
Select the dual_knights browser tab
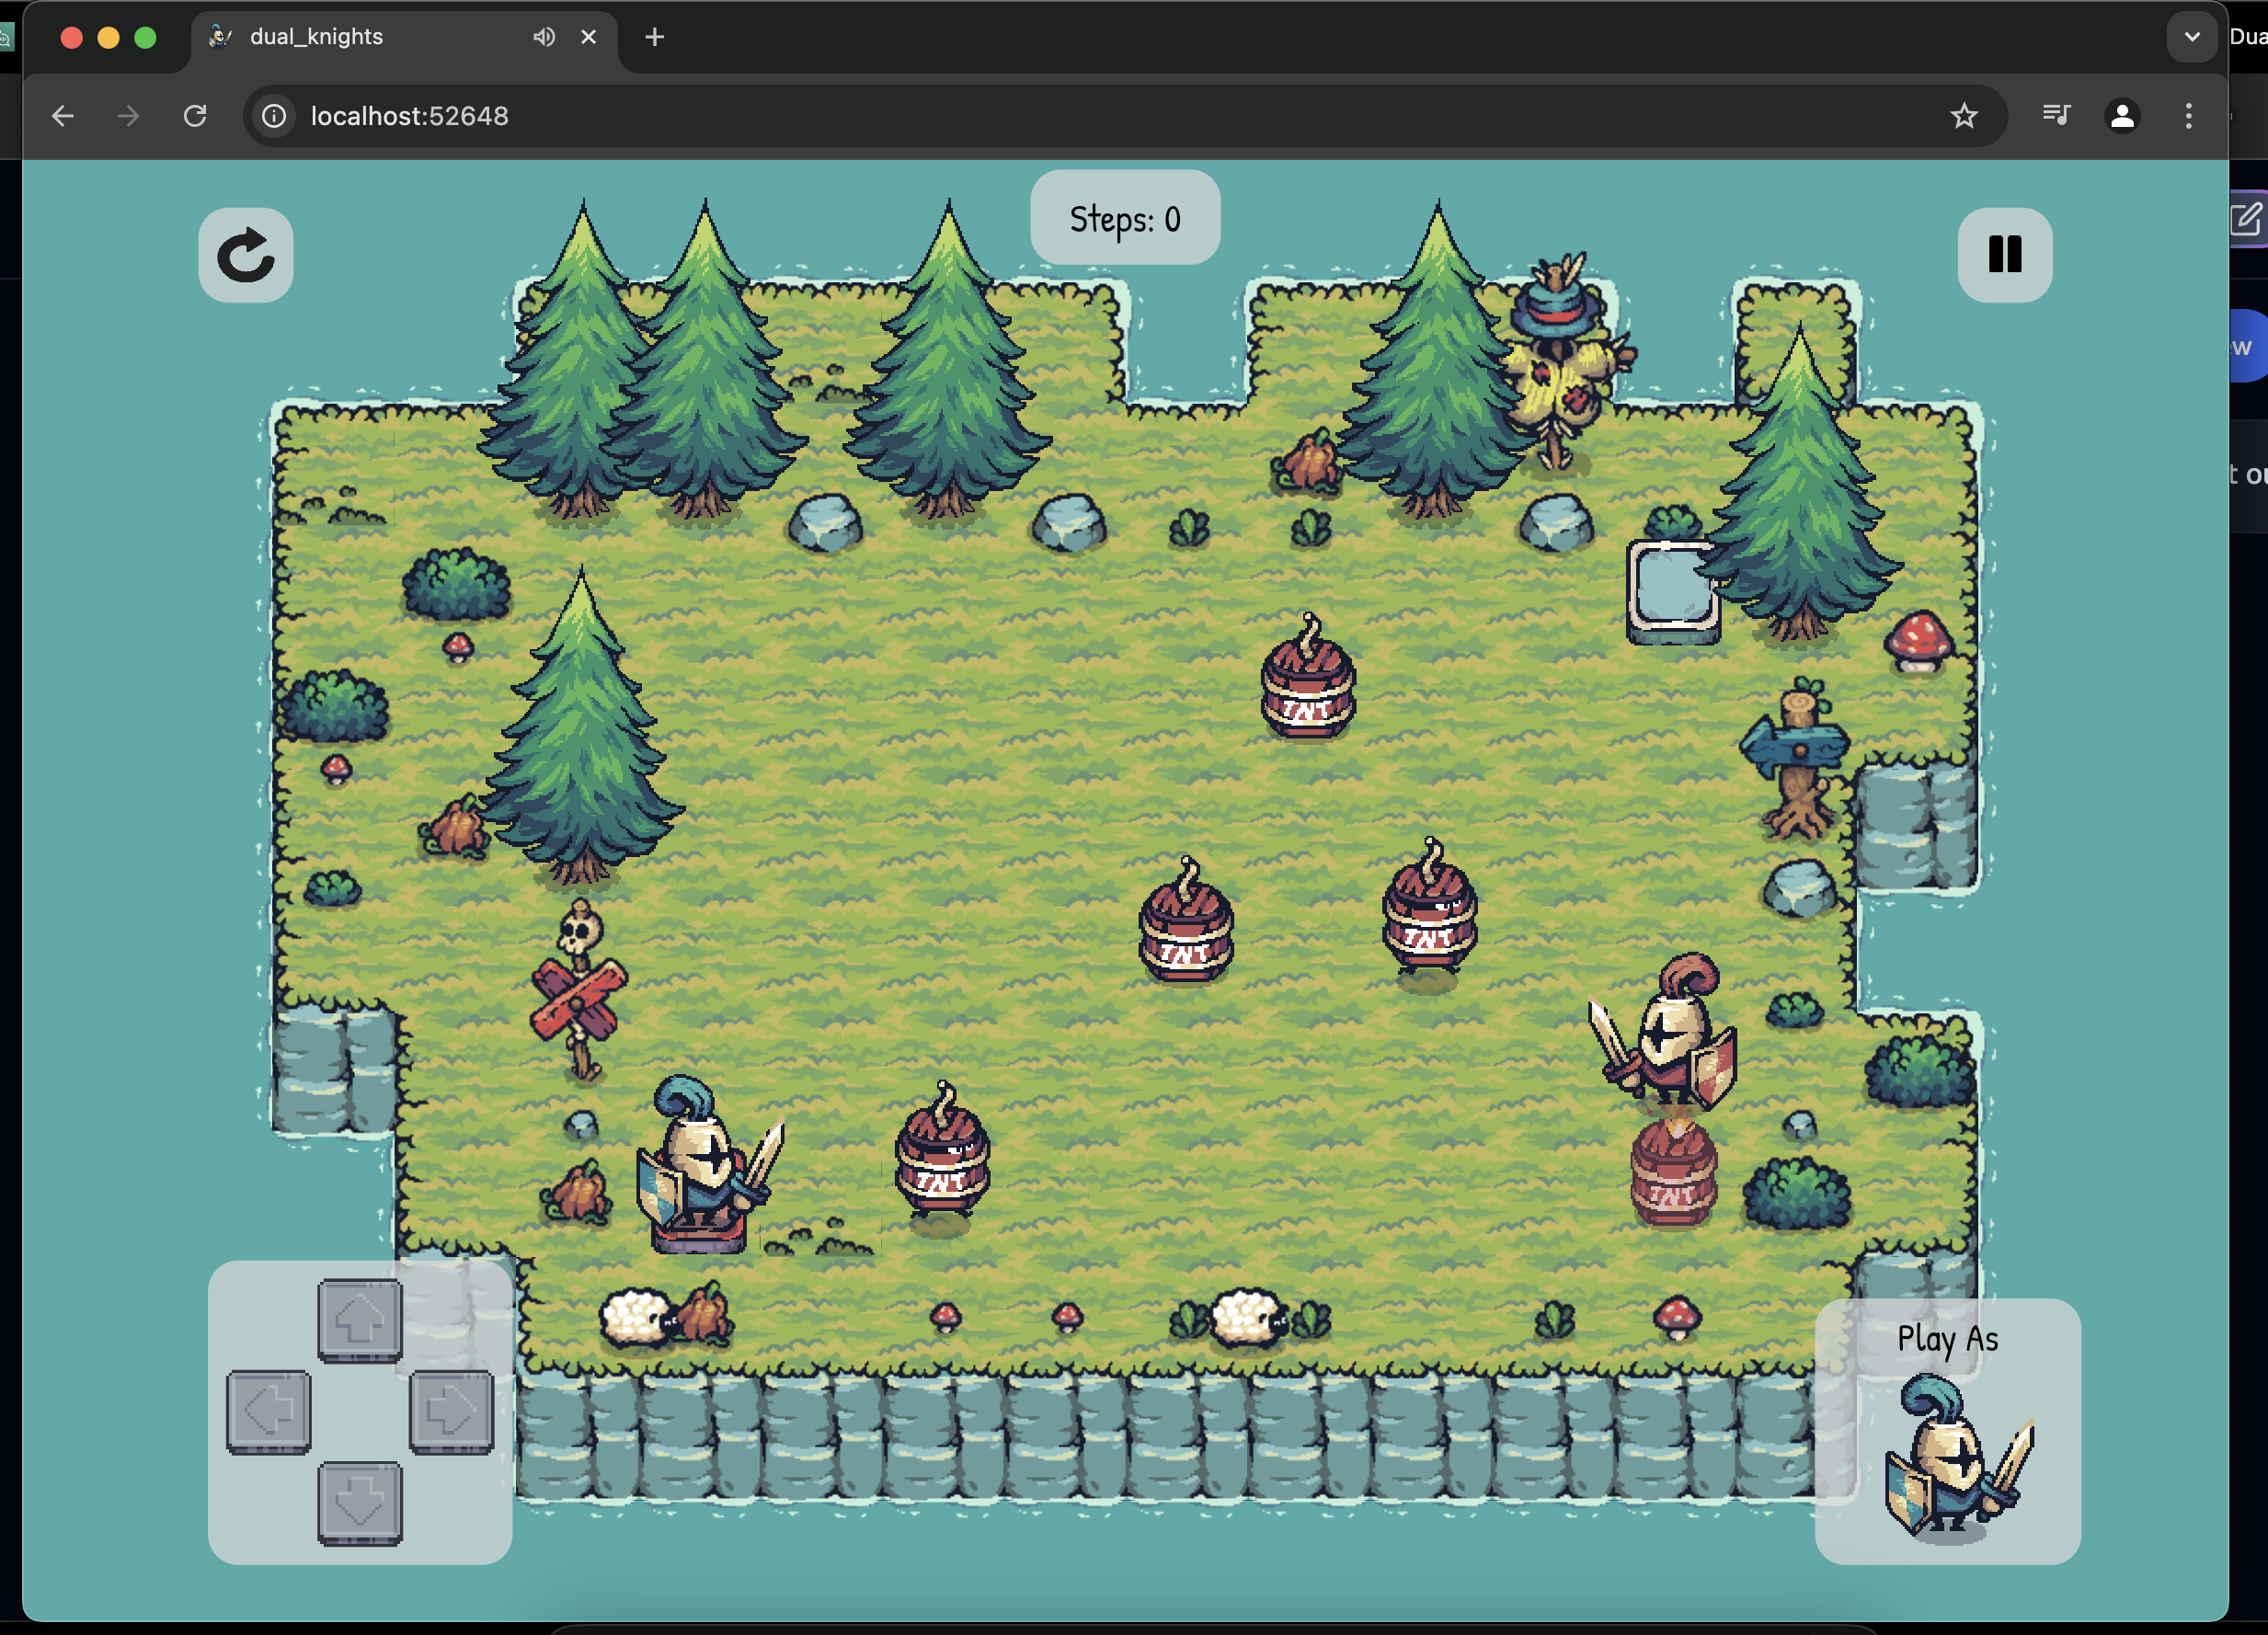point(380,37)
